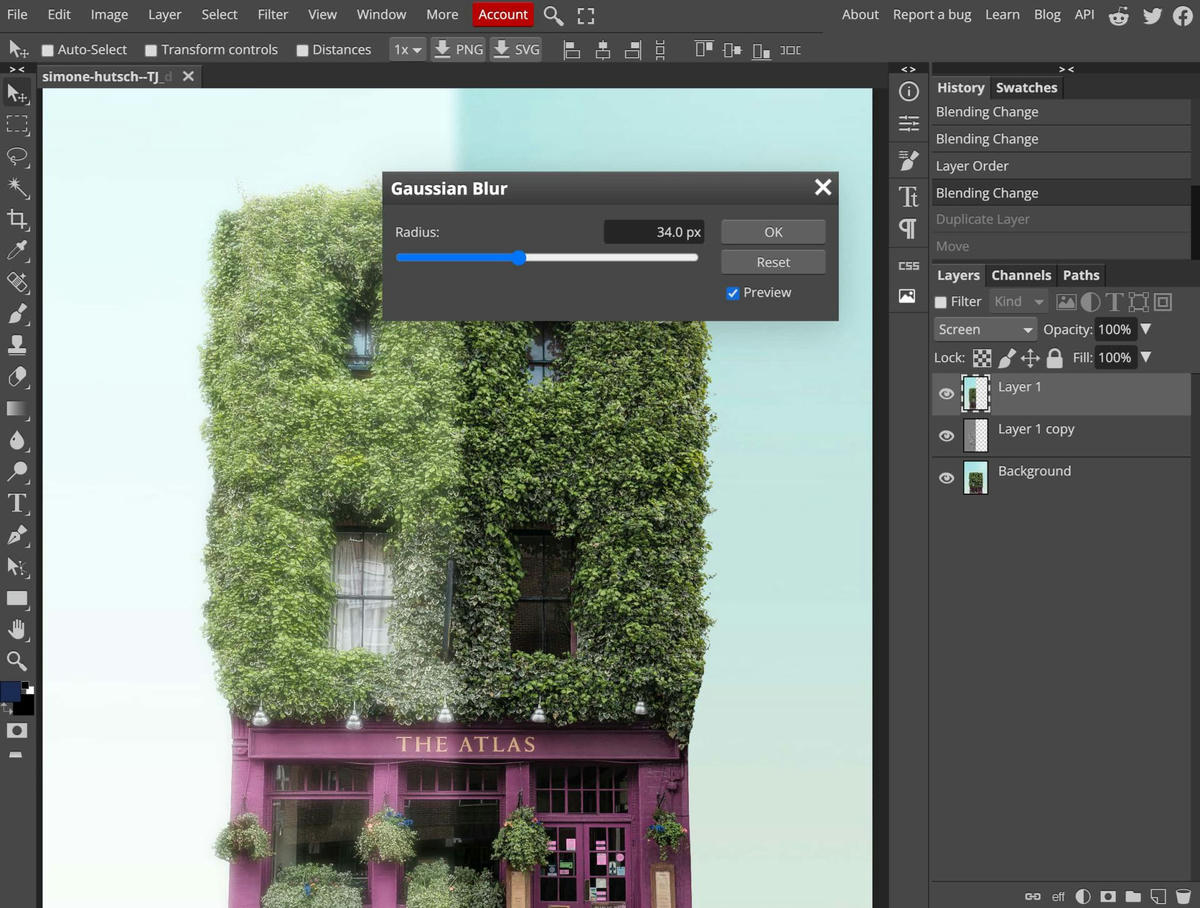Click the Radius slider handle

[x=519, y=258]
